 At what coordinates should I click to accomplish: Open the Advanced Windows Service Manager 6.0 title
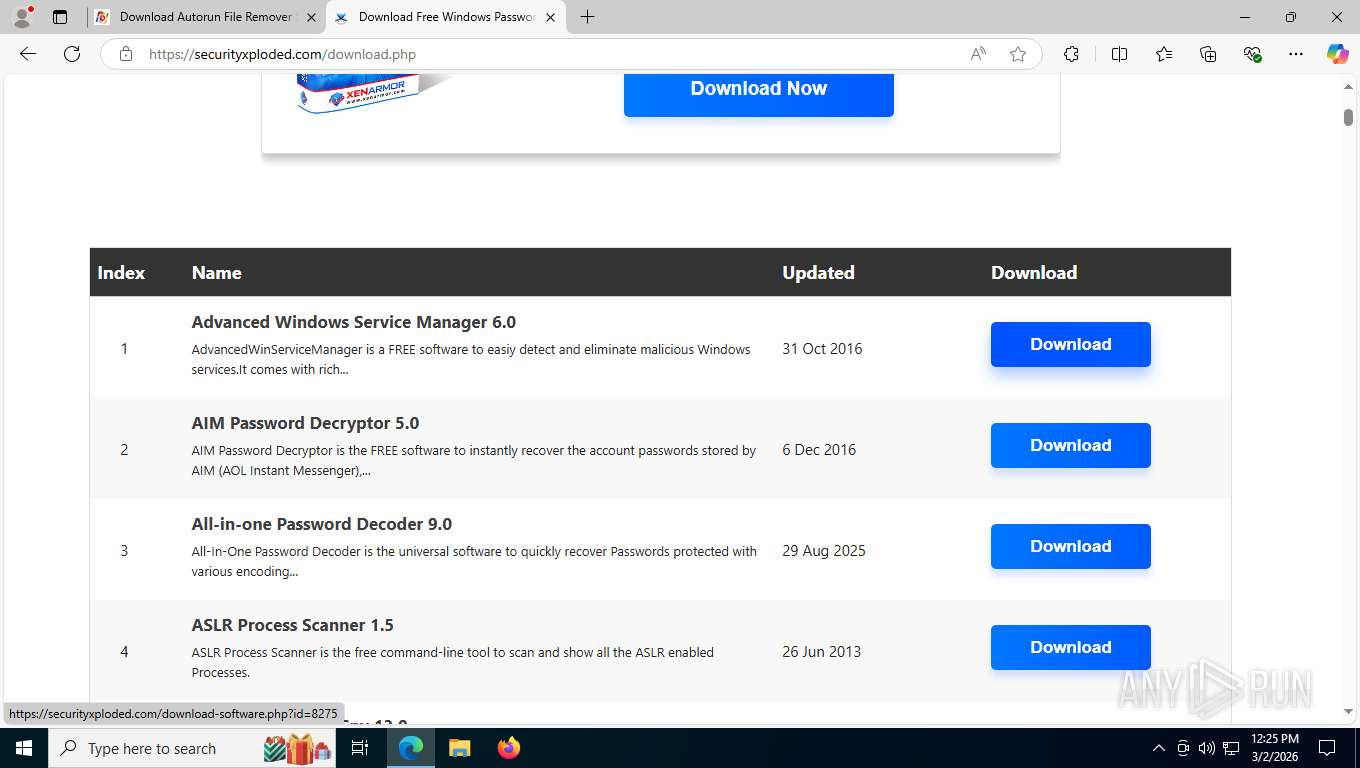click(354, 322)
